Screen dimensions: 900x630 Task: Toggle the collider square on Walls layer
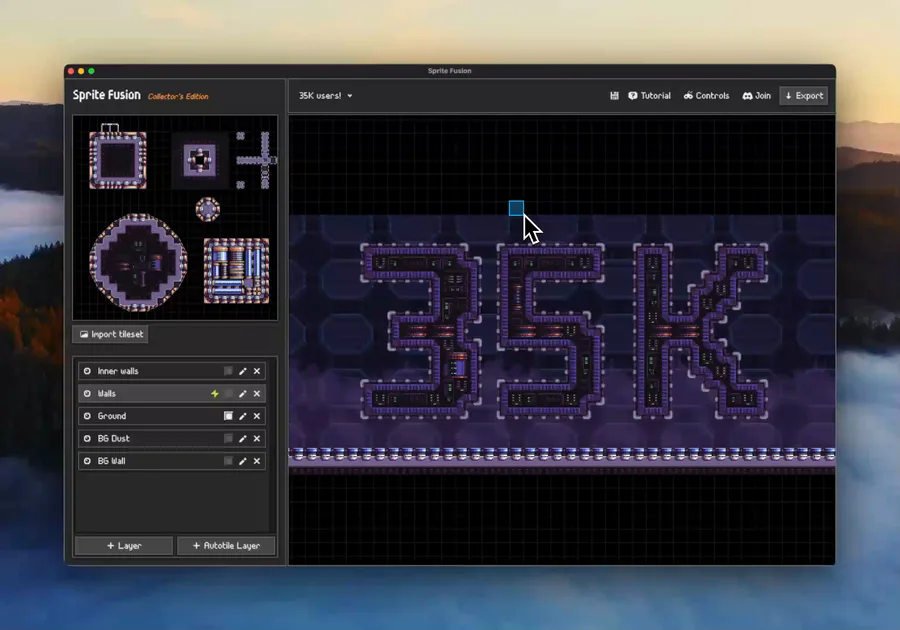(228, 394)
